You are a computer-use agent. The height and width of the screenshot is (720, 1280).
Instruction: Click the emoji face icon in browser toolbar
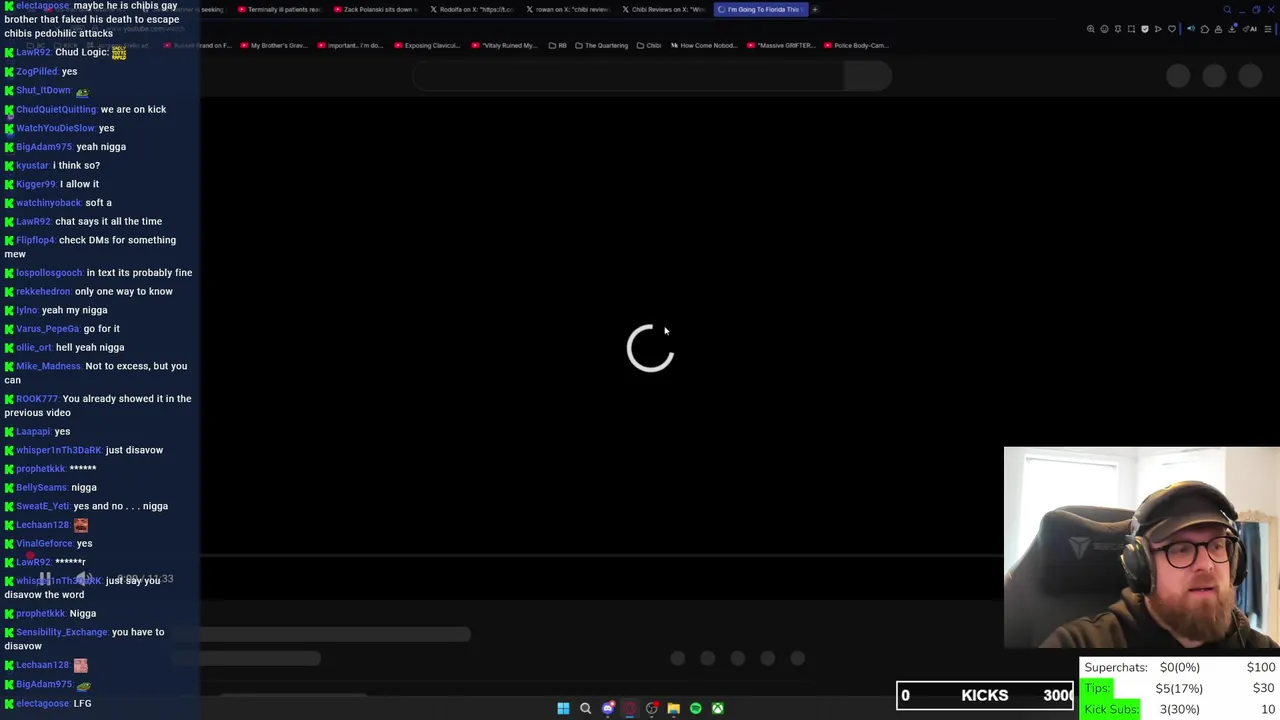(x=1104, y=29)
